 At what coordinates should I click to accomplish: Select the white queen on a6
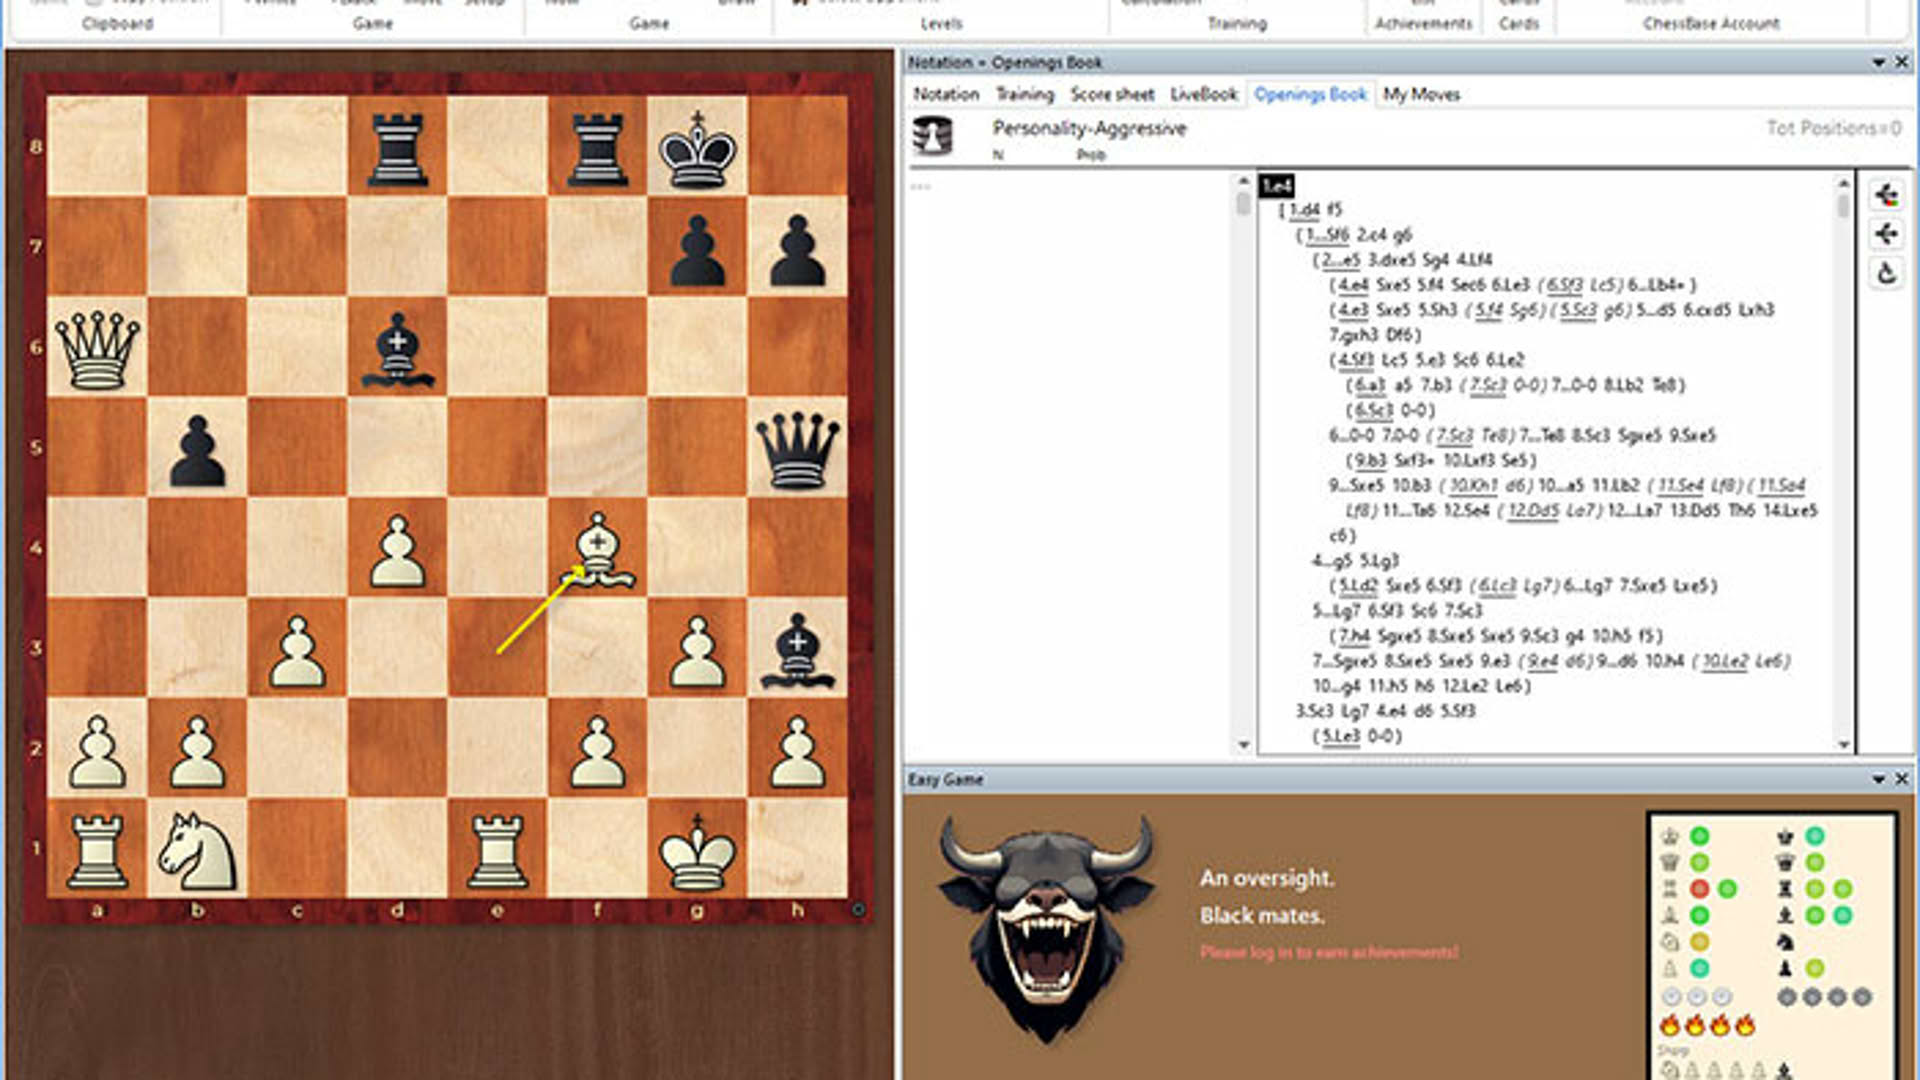[x=97, y=348]
